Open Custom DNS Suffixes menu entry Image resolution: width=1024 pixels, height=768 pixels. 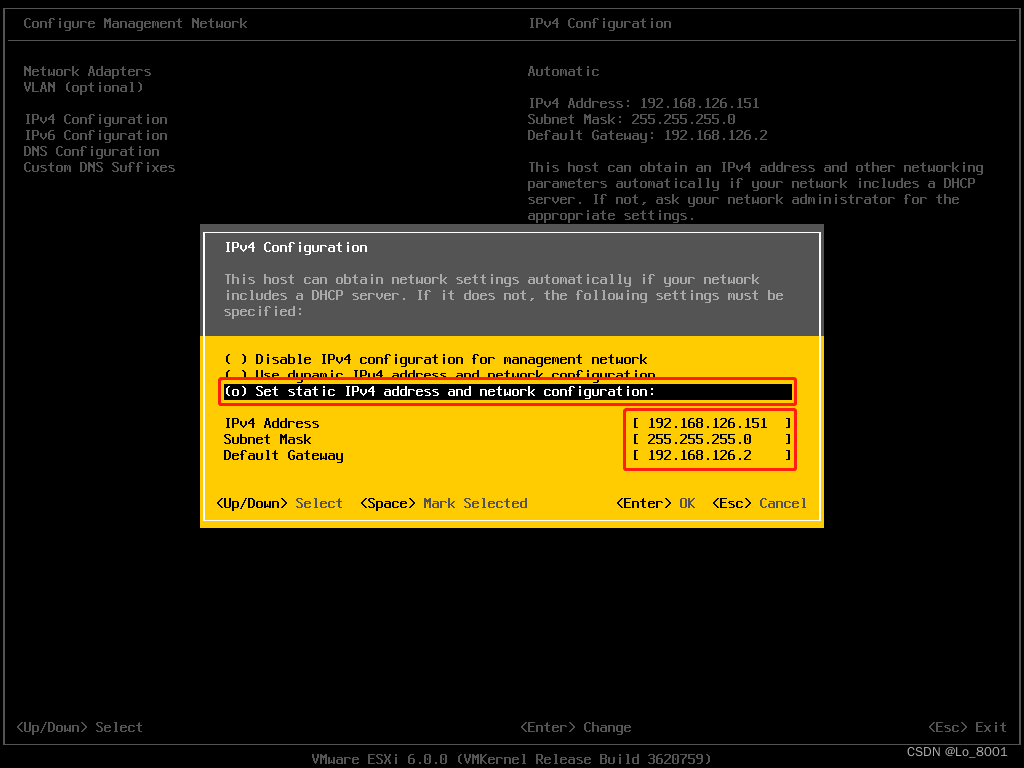(99, 167)
